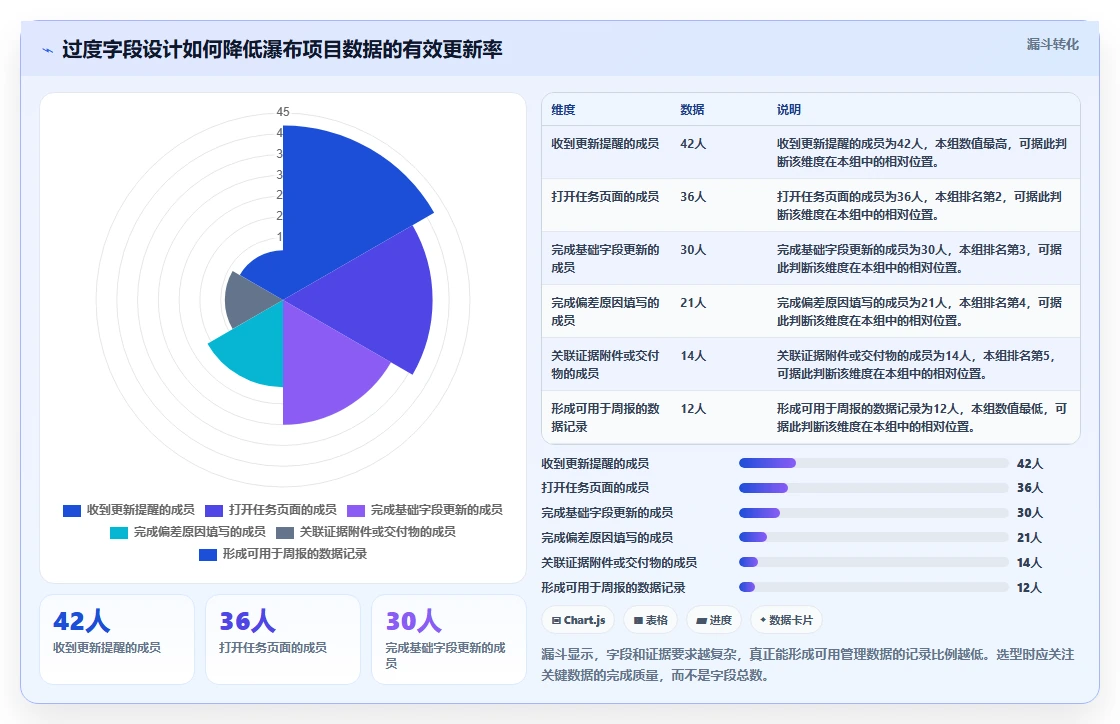This screenshot has width=1120, height=724.
Task: Click progress list label 完成基础字段更新的成员
Action: pos(607,513)
